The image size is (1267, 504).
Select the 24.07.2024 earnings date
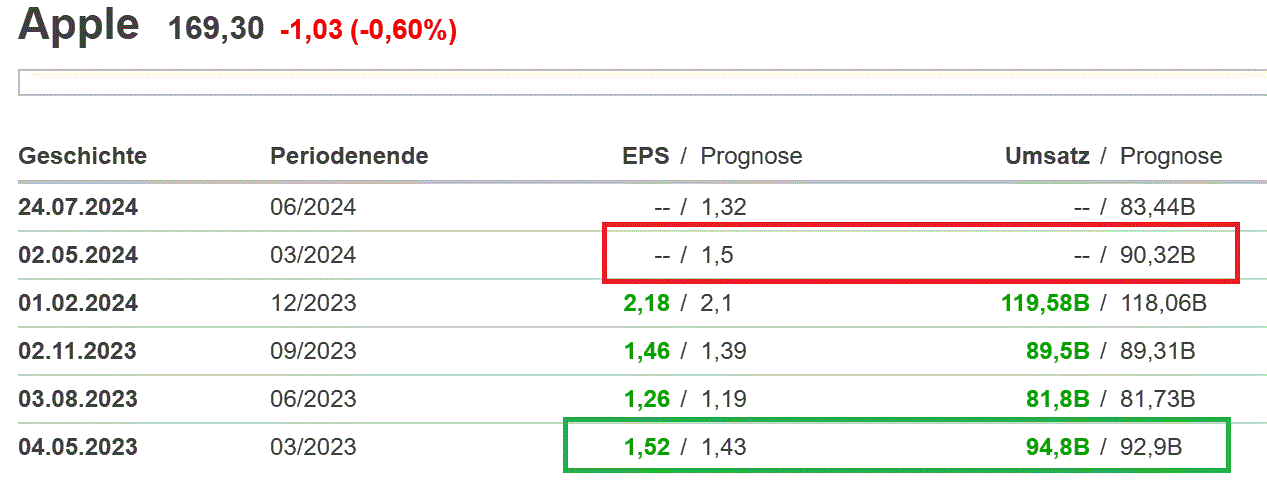pos(78,208)
